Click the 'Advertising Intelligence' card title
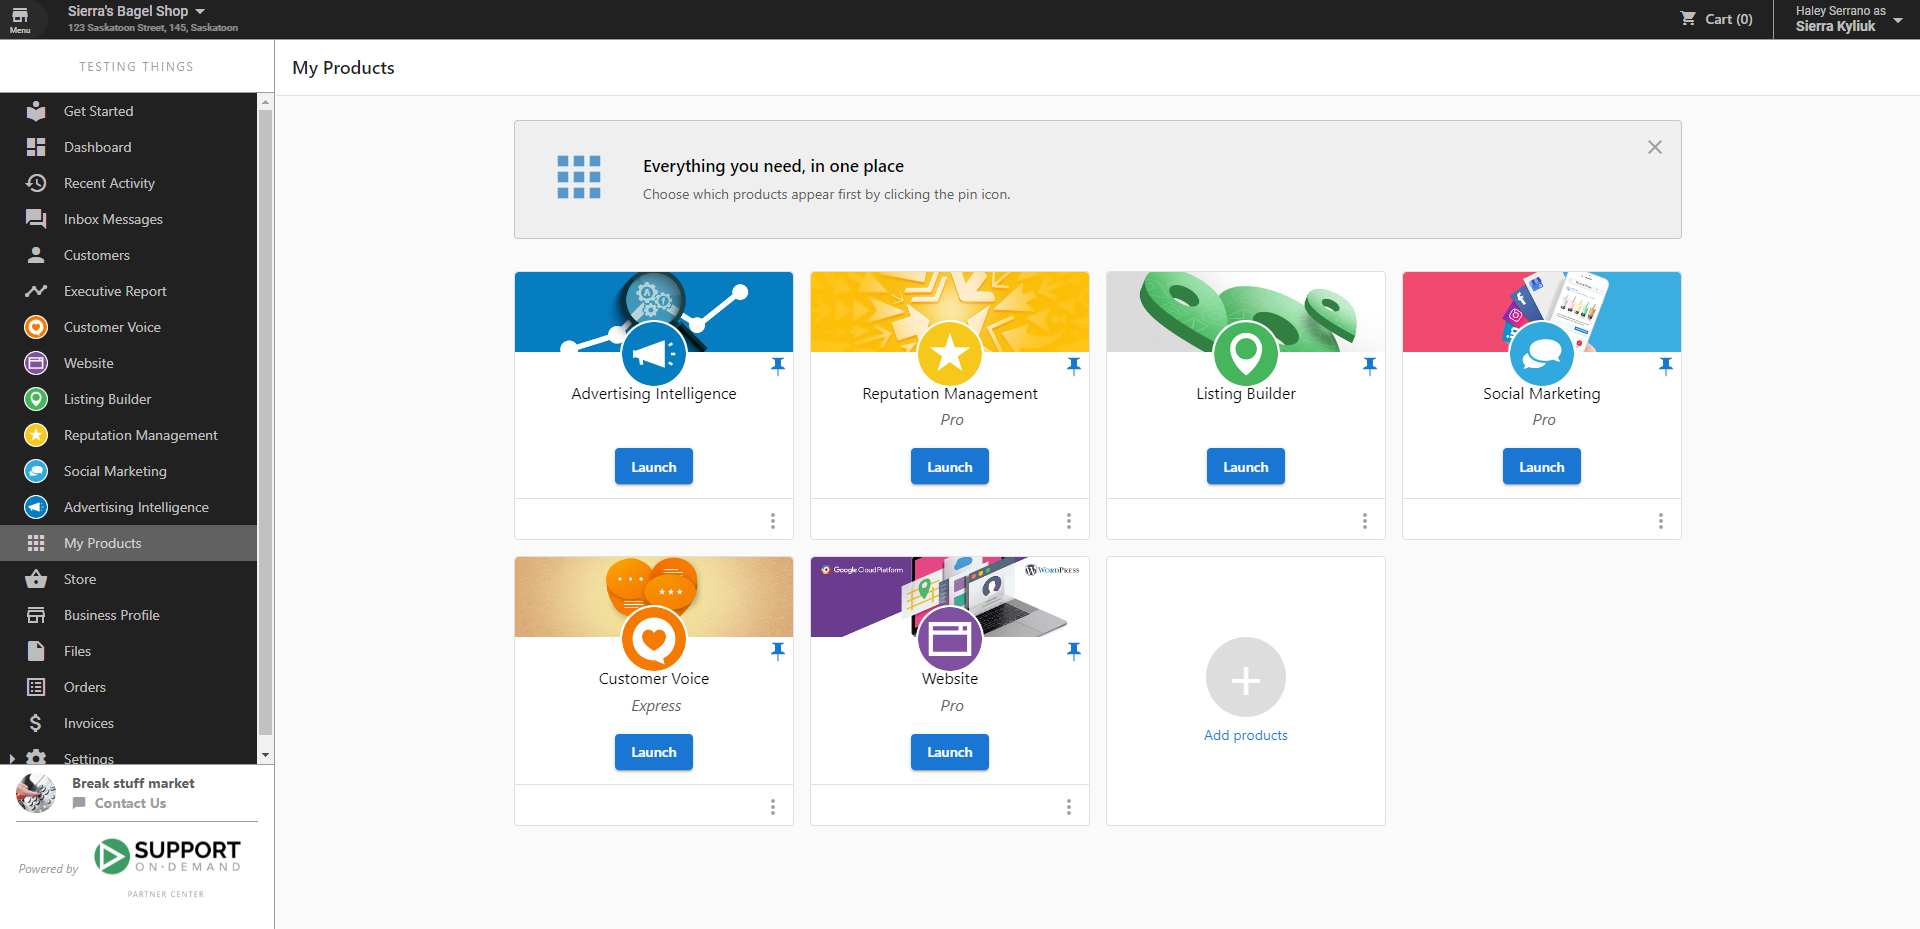Viewport: 1920px width, 929px height. pos(654,394)
